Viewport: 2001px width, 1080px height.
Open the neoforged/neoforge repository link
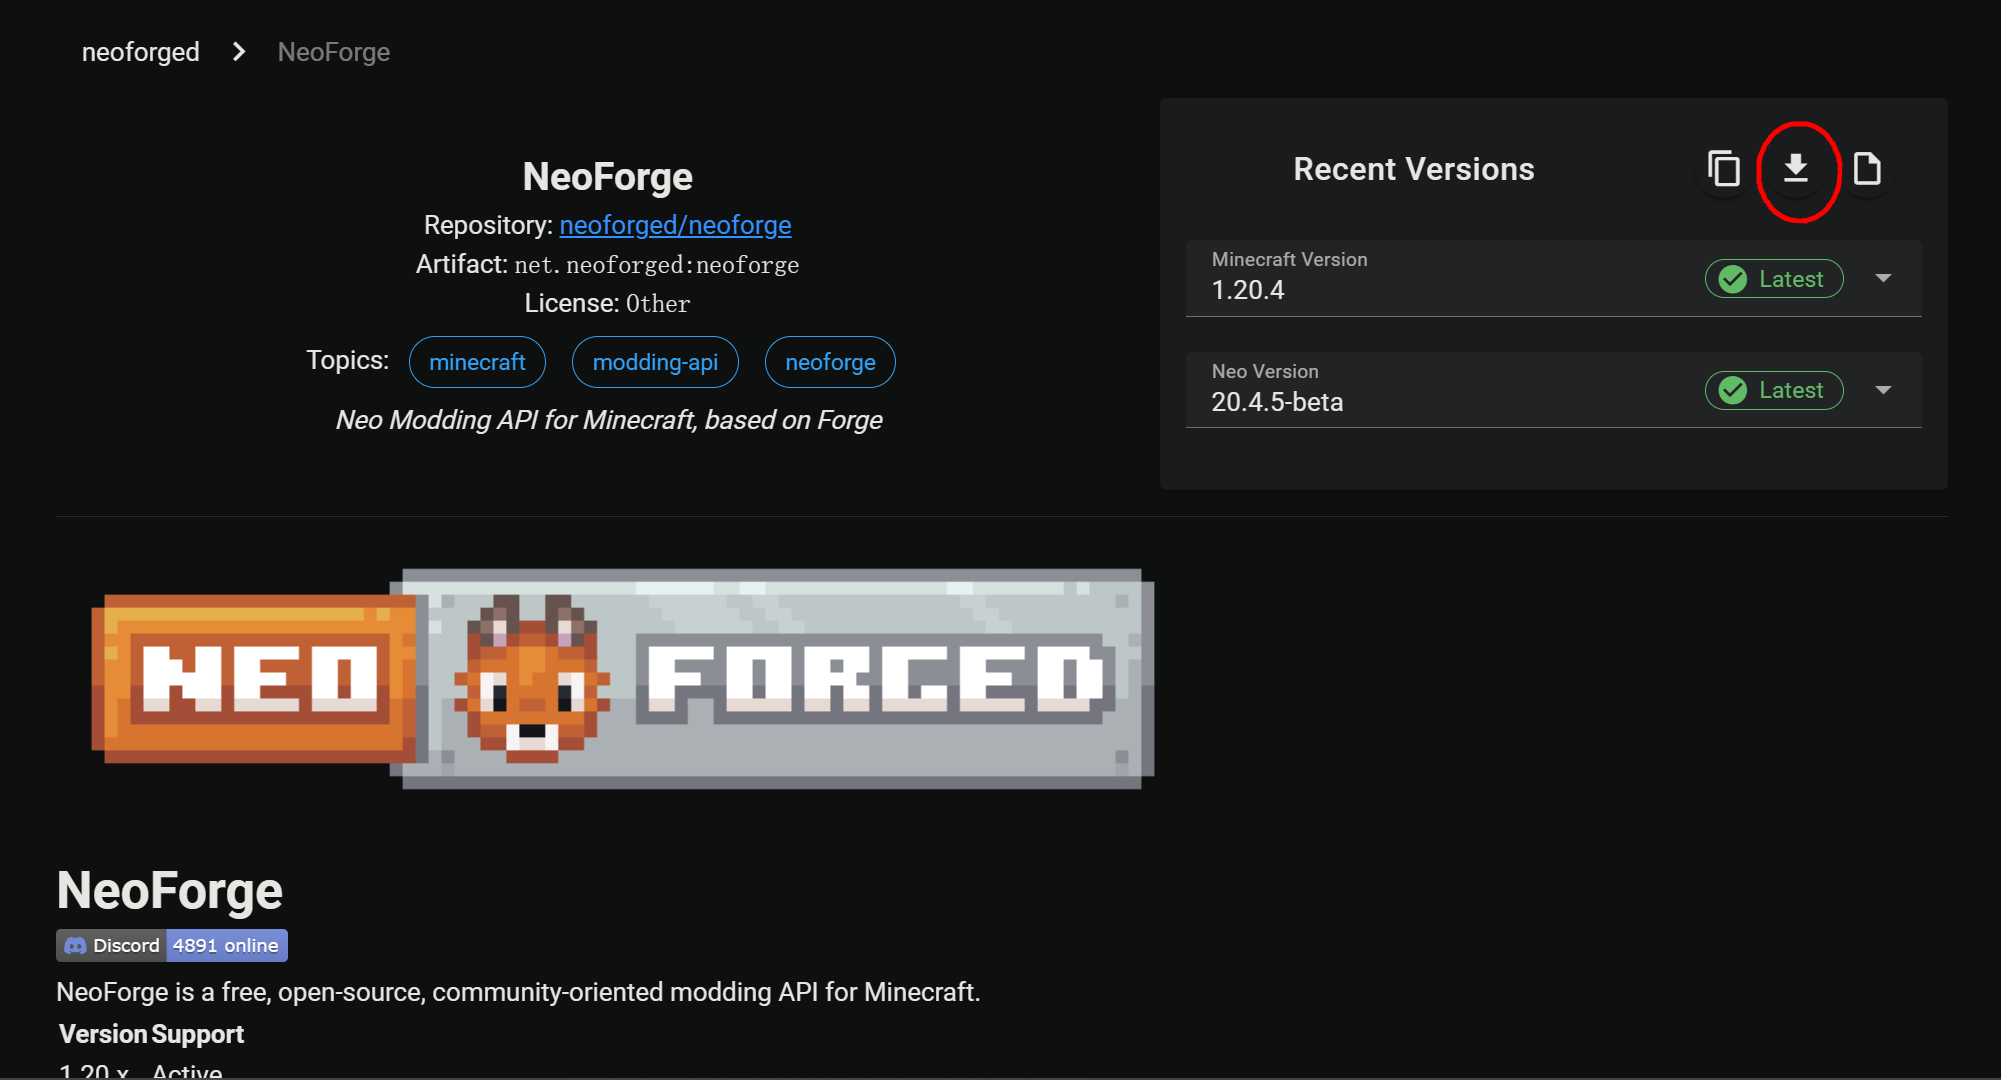click(x=675, y=225)
